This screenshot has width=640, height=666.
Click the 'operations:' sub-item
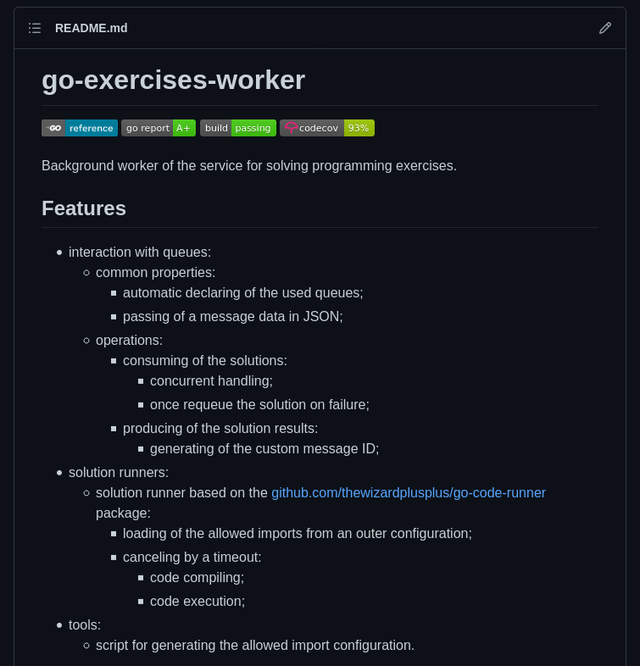pos(129,341)
